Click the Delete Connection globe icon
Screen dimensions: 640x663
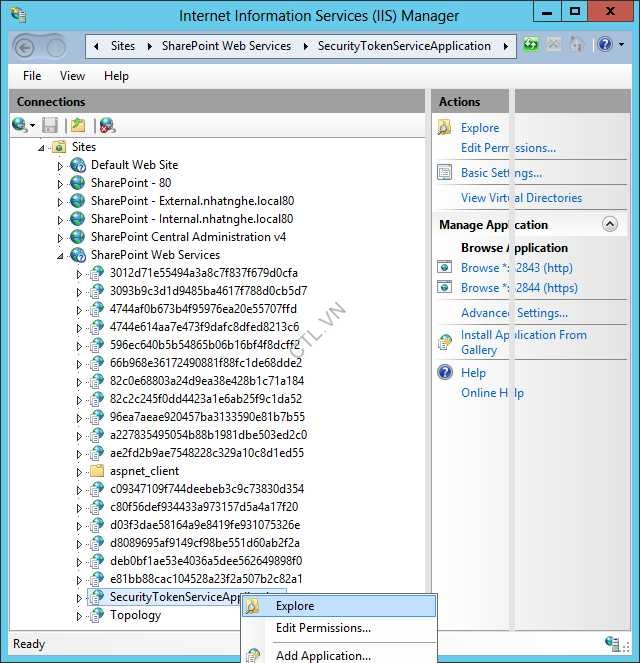107,126
